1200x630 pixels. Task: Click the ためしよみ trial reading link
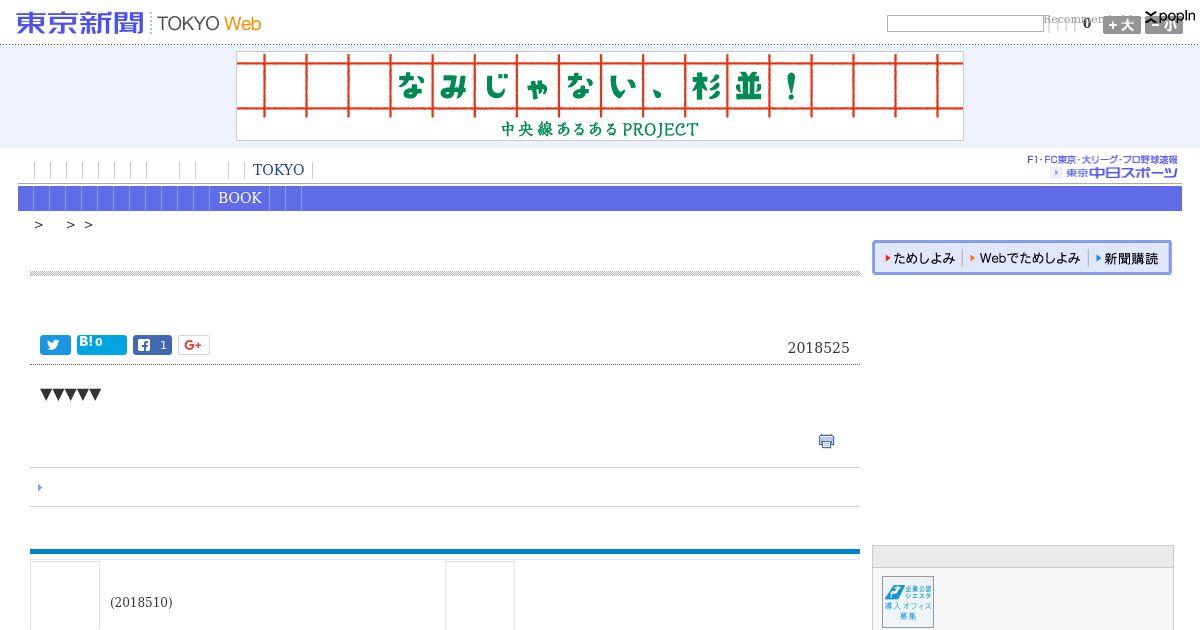tap(920, 258)
